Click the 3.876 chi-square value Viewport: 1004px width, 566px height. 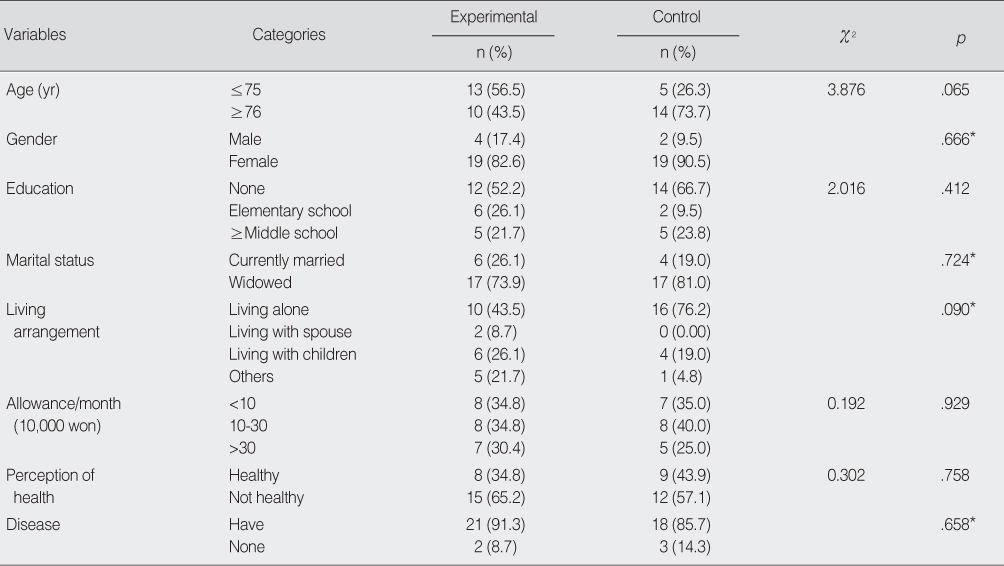[846, 90]
